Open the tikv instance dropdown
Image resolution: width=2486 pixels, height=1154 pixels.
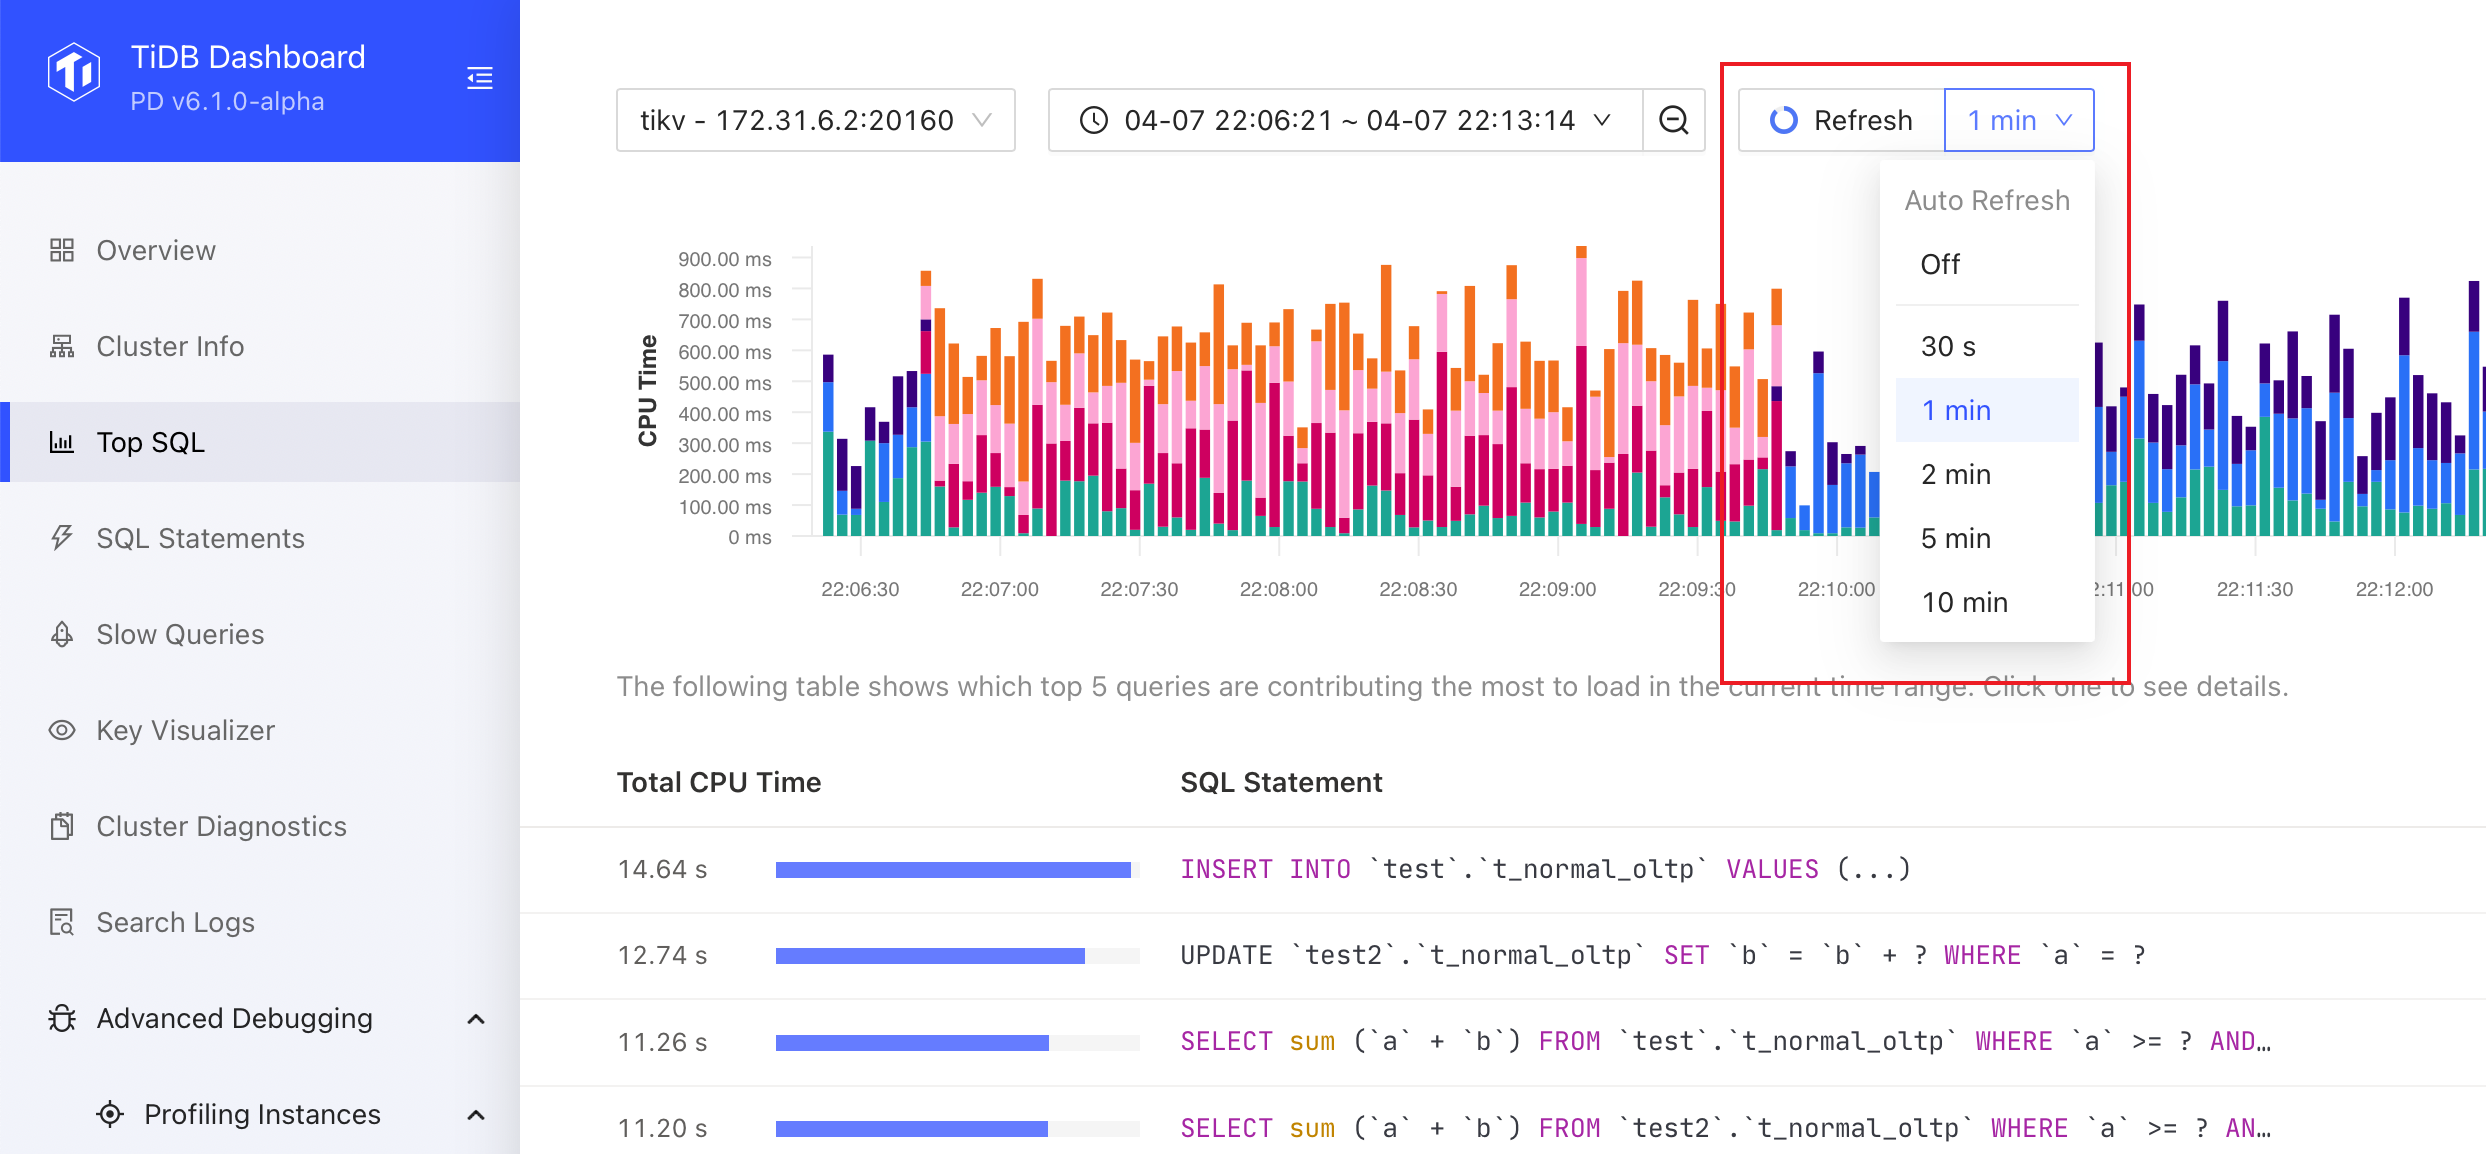pyautogui.click(x=815, y=120)
